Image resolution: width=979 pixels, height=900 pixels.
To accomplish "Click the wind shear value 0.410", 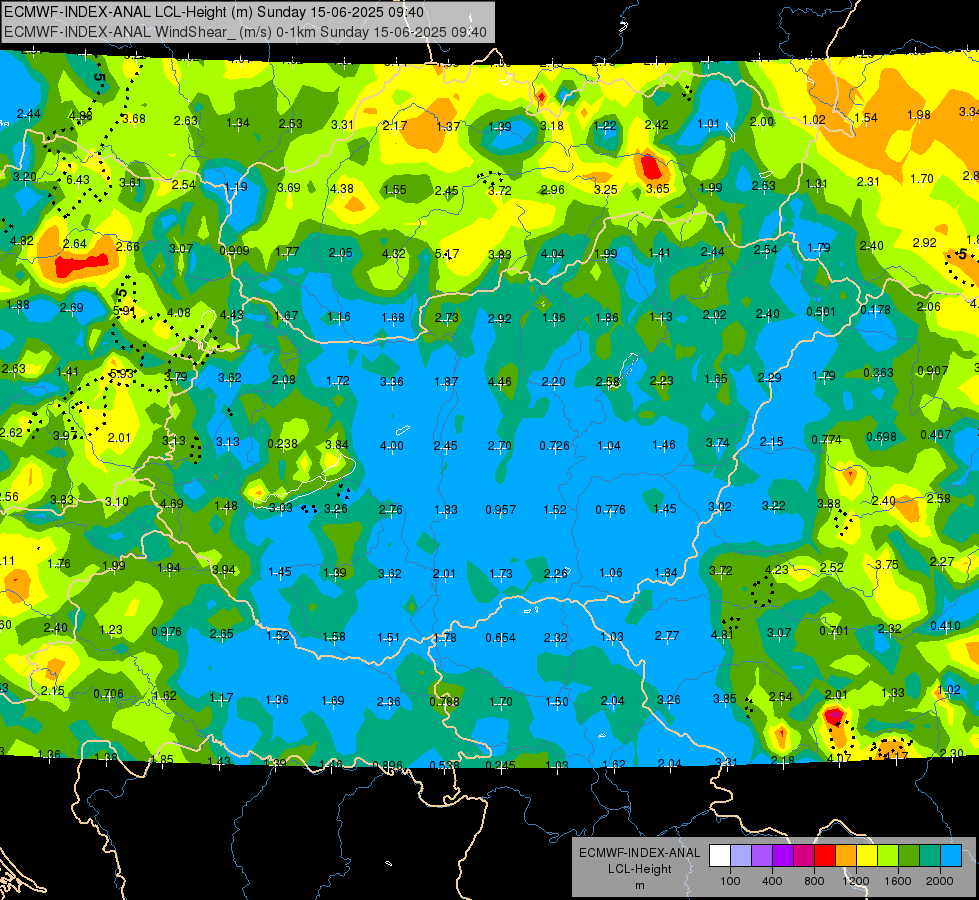I will pyautogui.click(x=945, y=626).
